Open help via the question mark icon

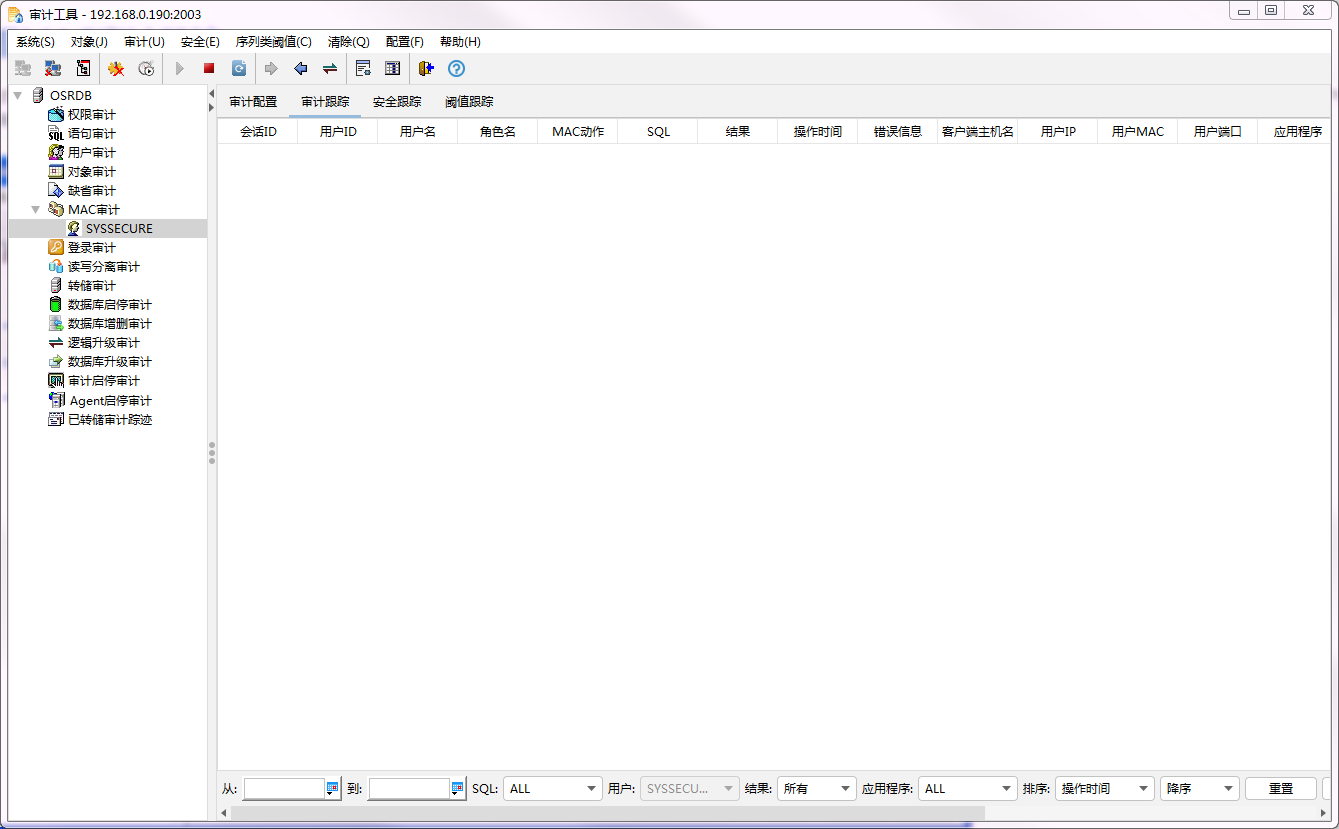point(456,69)
